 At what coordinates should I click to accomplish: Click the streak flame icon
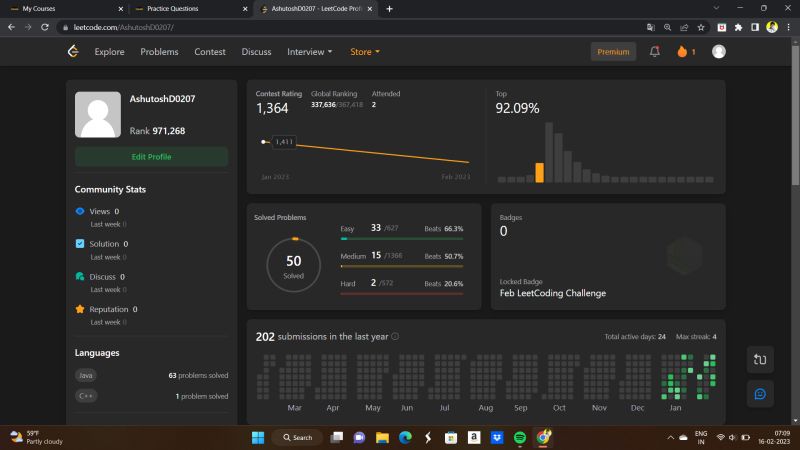tap(682, 51)
